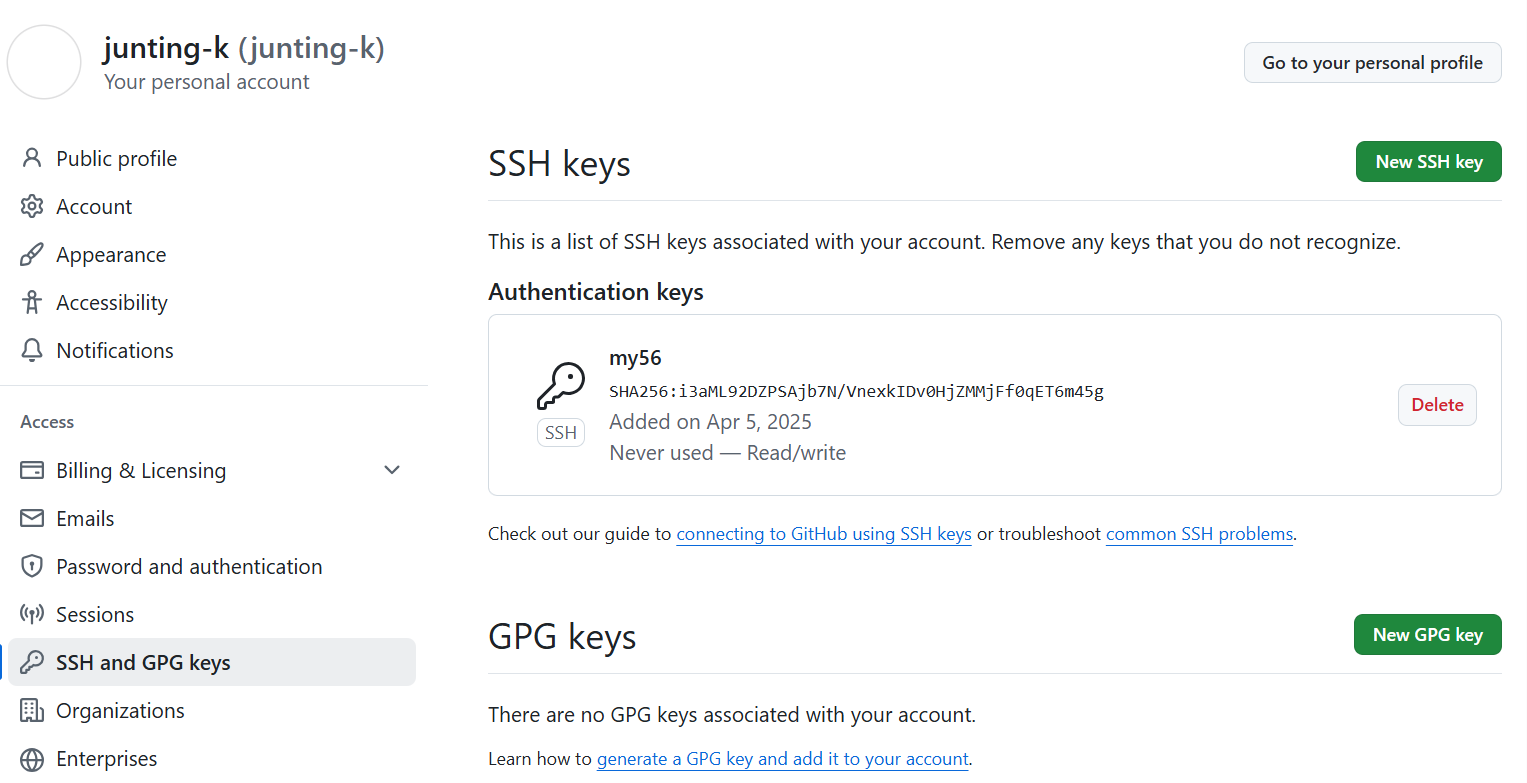The width and height of the screenshot is (1527, 783).
Task: Open the Billing & Licensing section
Action: pyautogui.click(x=141, y=471)
